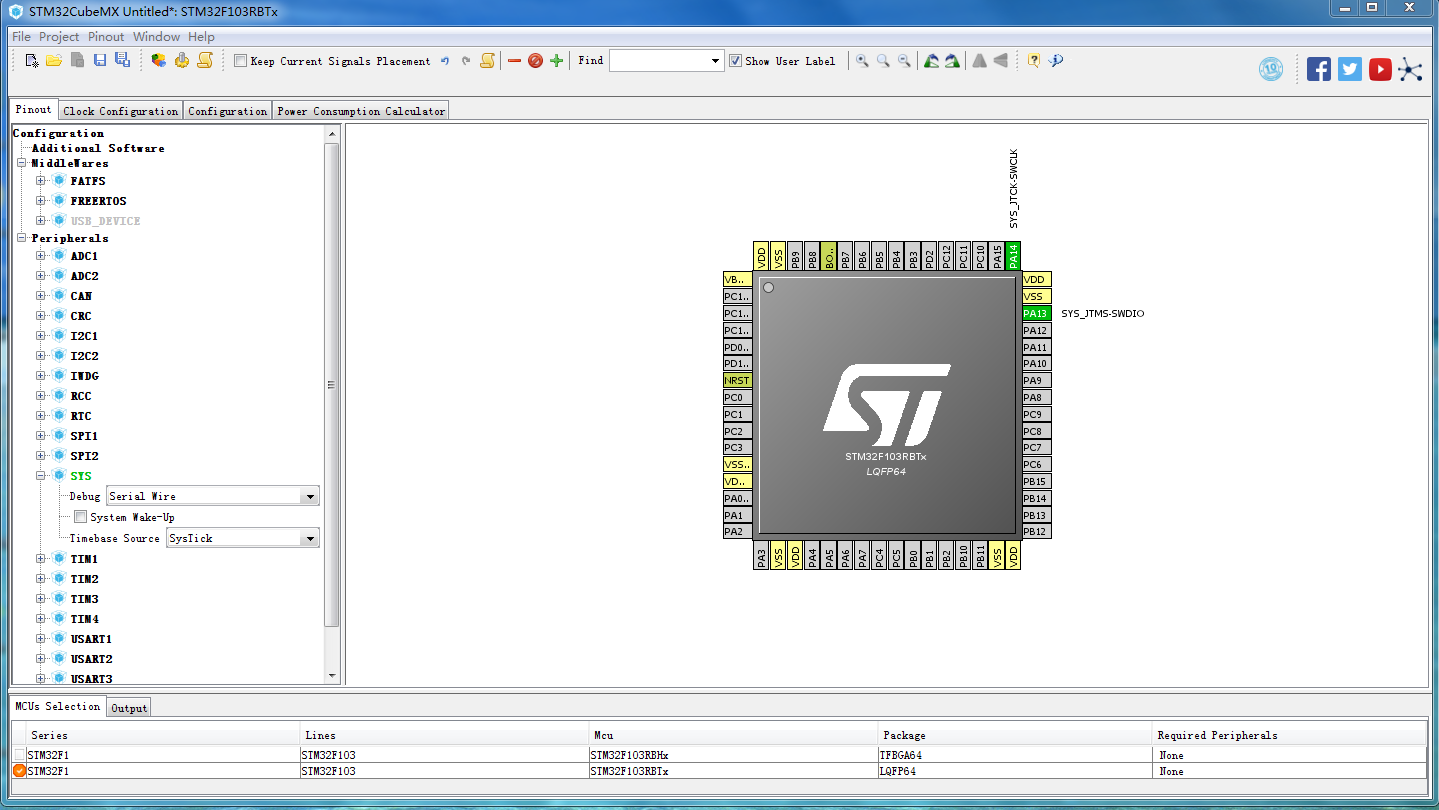The width and height of the screenshot is (1439, 810).
Task: Enable System Wake-Up checkbox
Action: (x=81, y=517)
